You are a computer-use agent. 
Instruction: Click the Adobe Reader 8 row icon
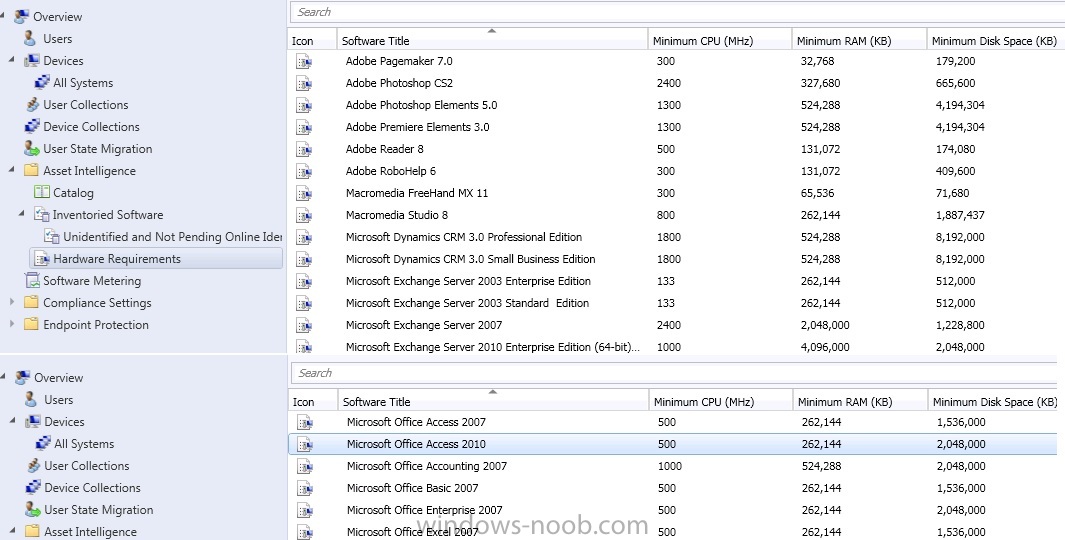click(x=304, y=149)
